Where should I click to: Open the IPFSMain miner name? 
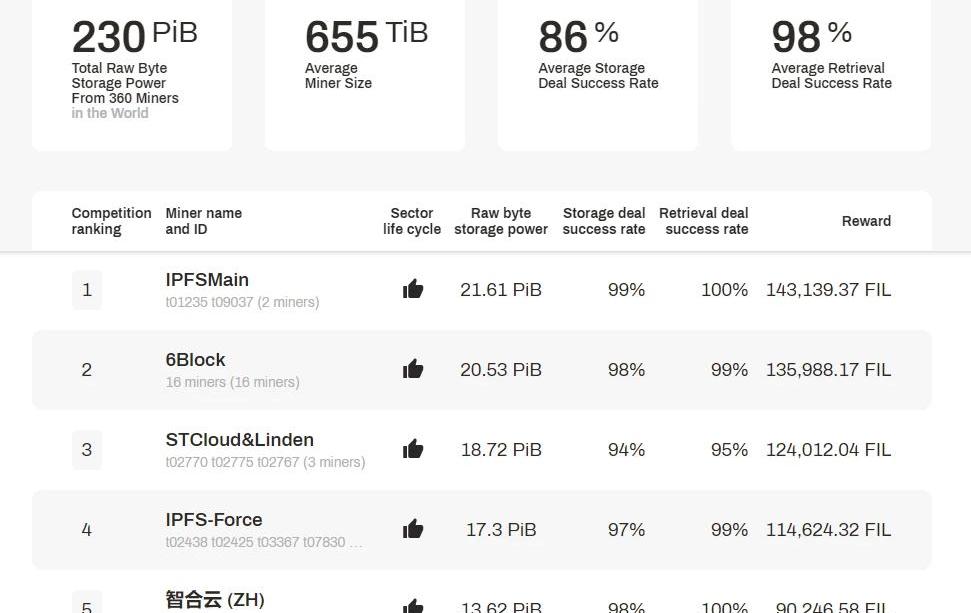click(x=207, y=280)
